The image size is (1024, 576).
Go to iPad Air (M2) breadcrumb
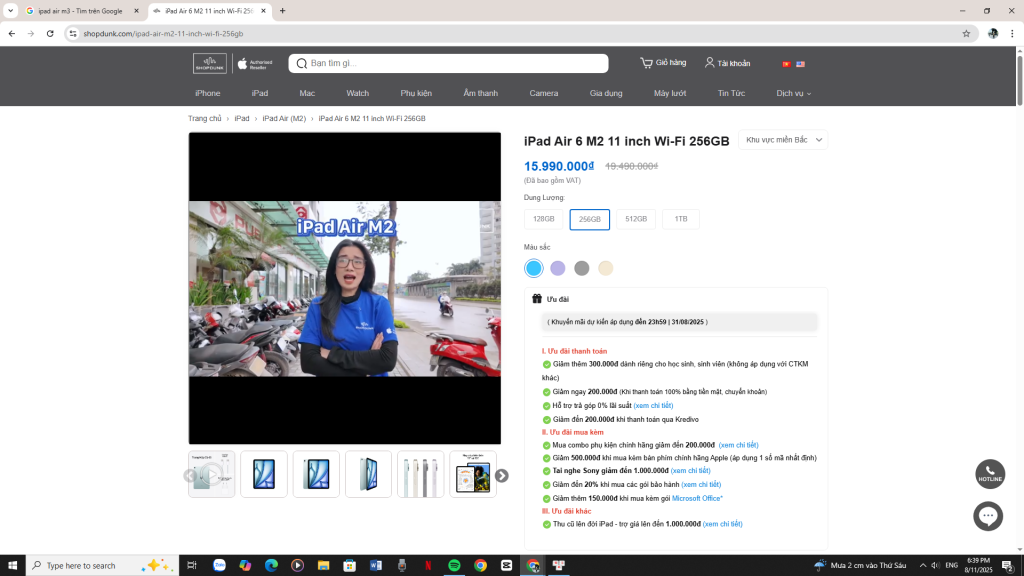coord(284,118)
